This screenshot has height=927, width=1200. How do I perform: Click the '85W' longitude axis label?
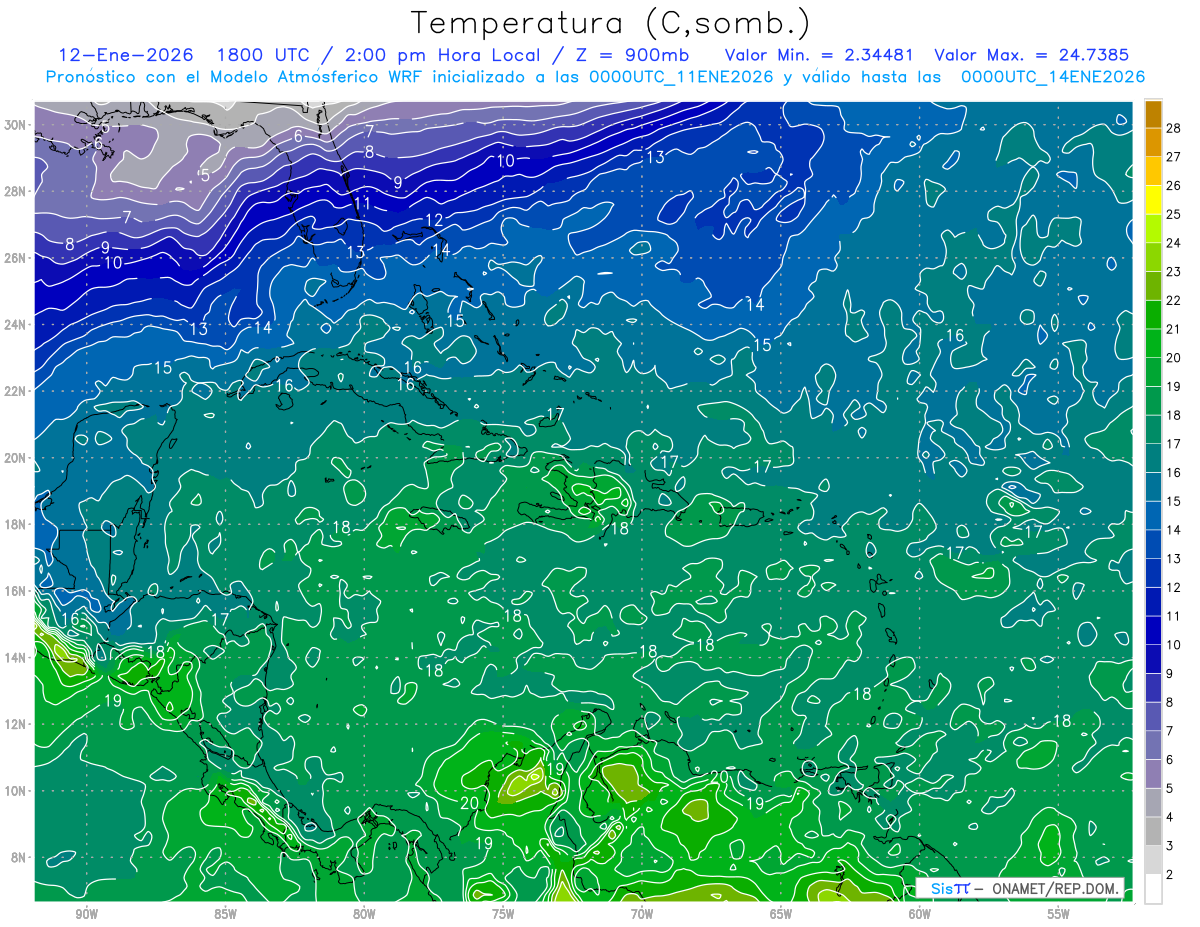pyautogui.click(x=225, y=914)
